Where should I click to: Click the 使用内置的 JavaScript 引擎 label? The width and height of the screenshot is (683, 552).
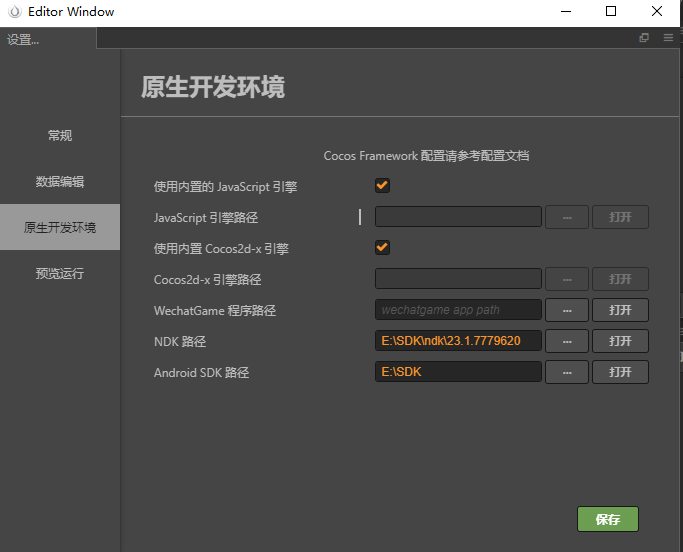pos(225,187)
